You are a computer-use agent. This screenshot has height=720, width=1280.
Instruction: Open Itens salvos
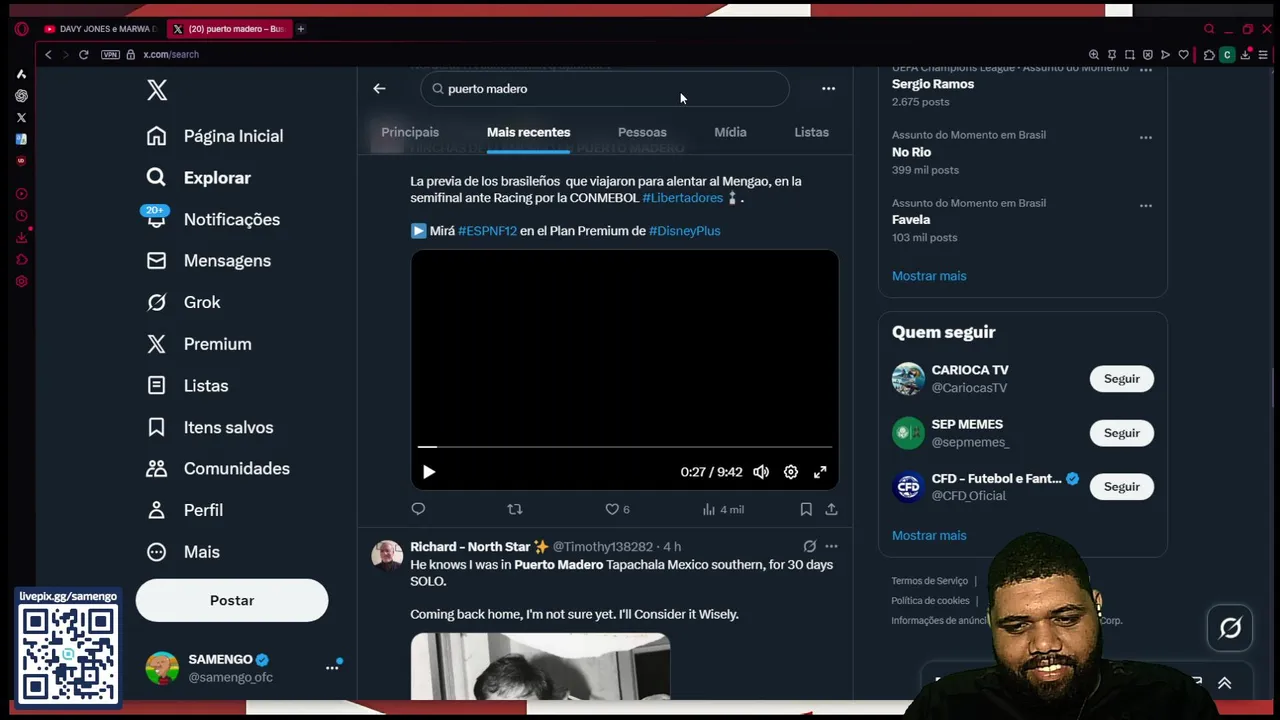click(x=210, y=427)
